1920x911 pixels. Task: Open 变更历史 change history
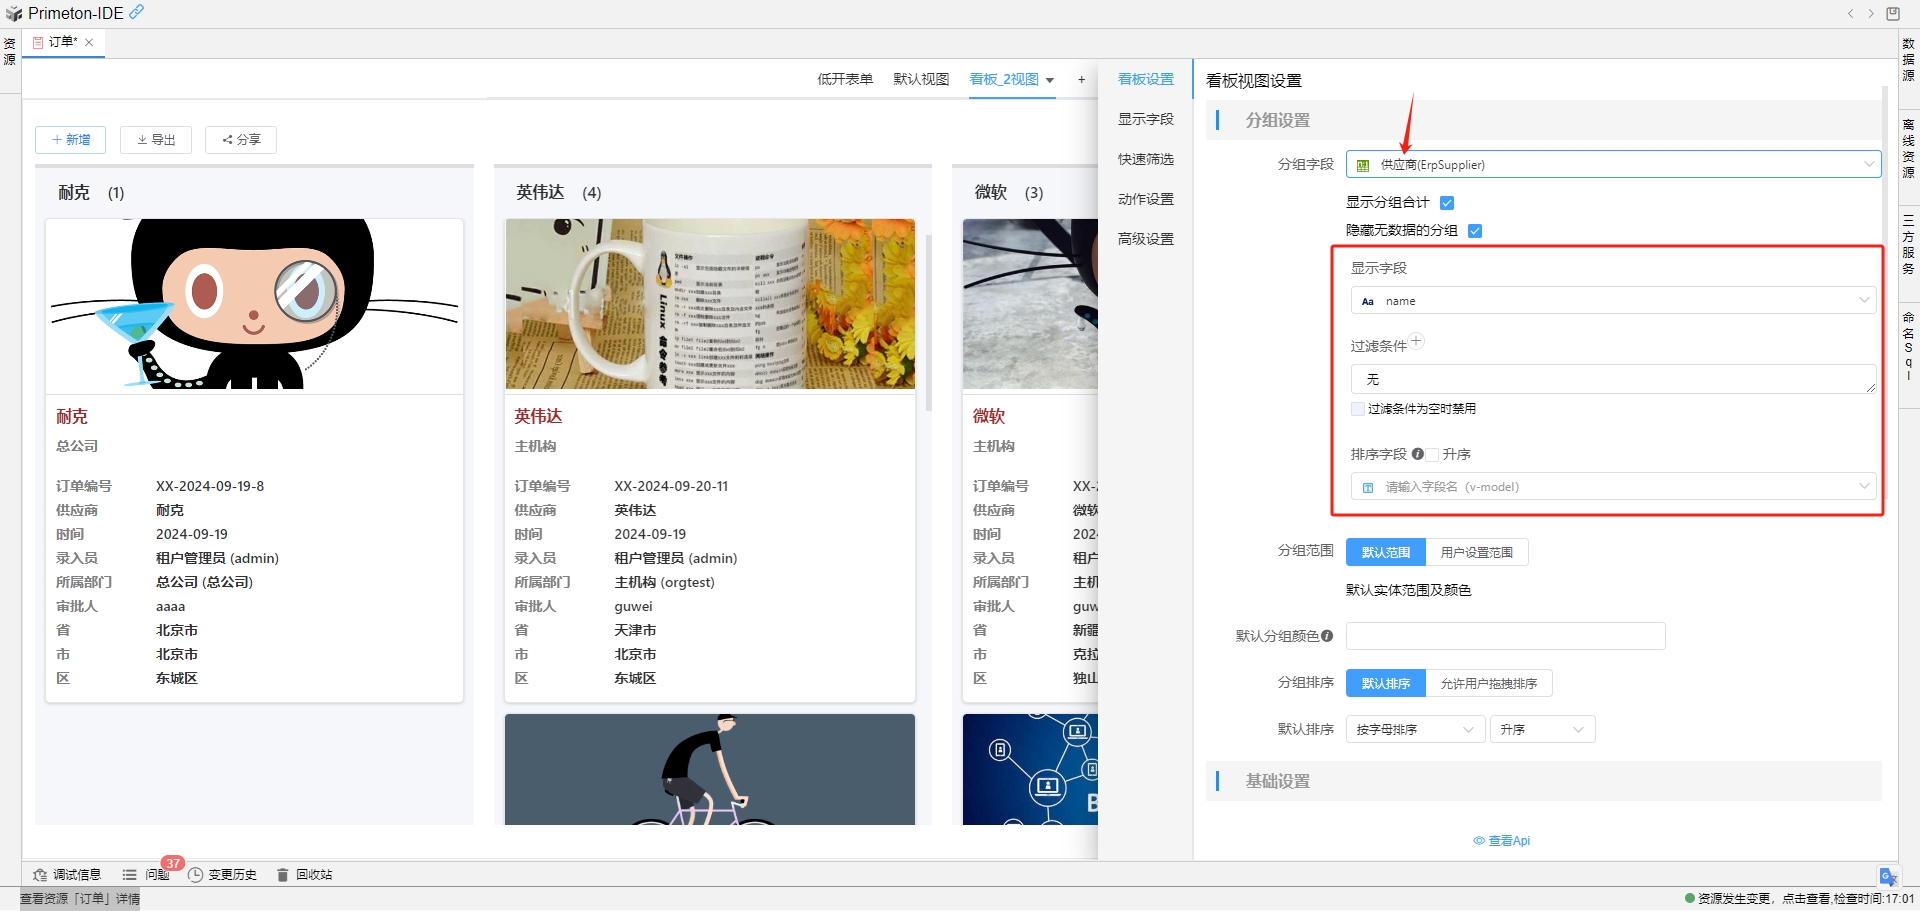pos(222,875)
